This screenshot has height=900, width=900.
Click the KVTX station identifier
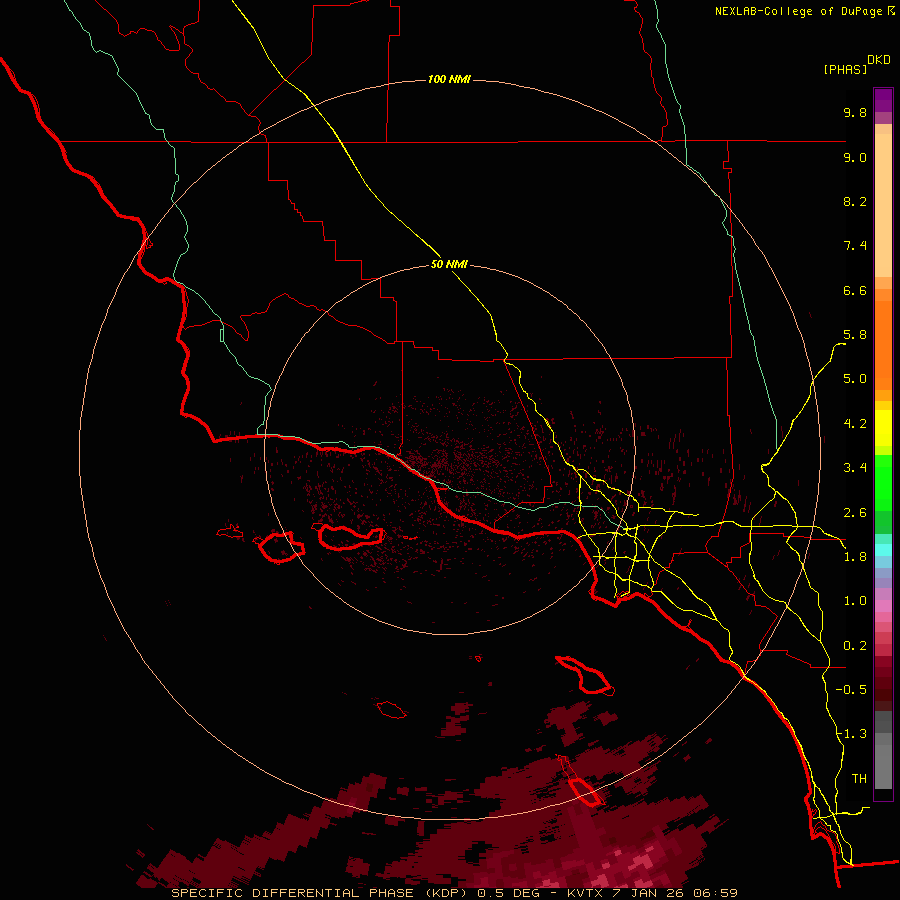586,893
